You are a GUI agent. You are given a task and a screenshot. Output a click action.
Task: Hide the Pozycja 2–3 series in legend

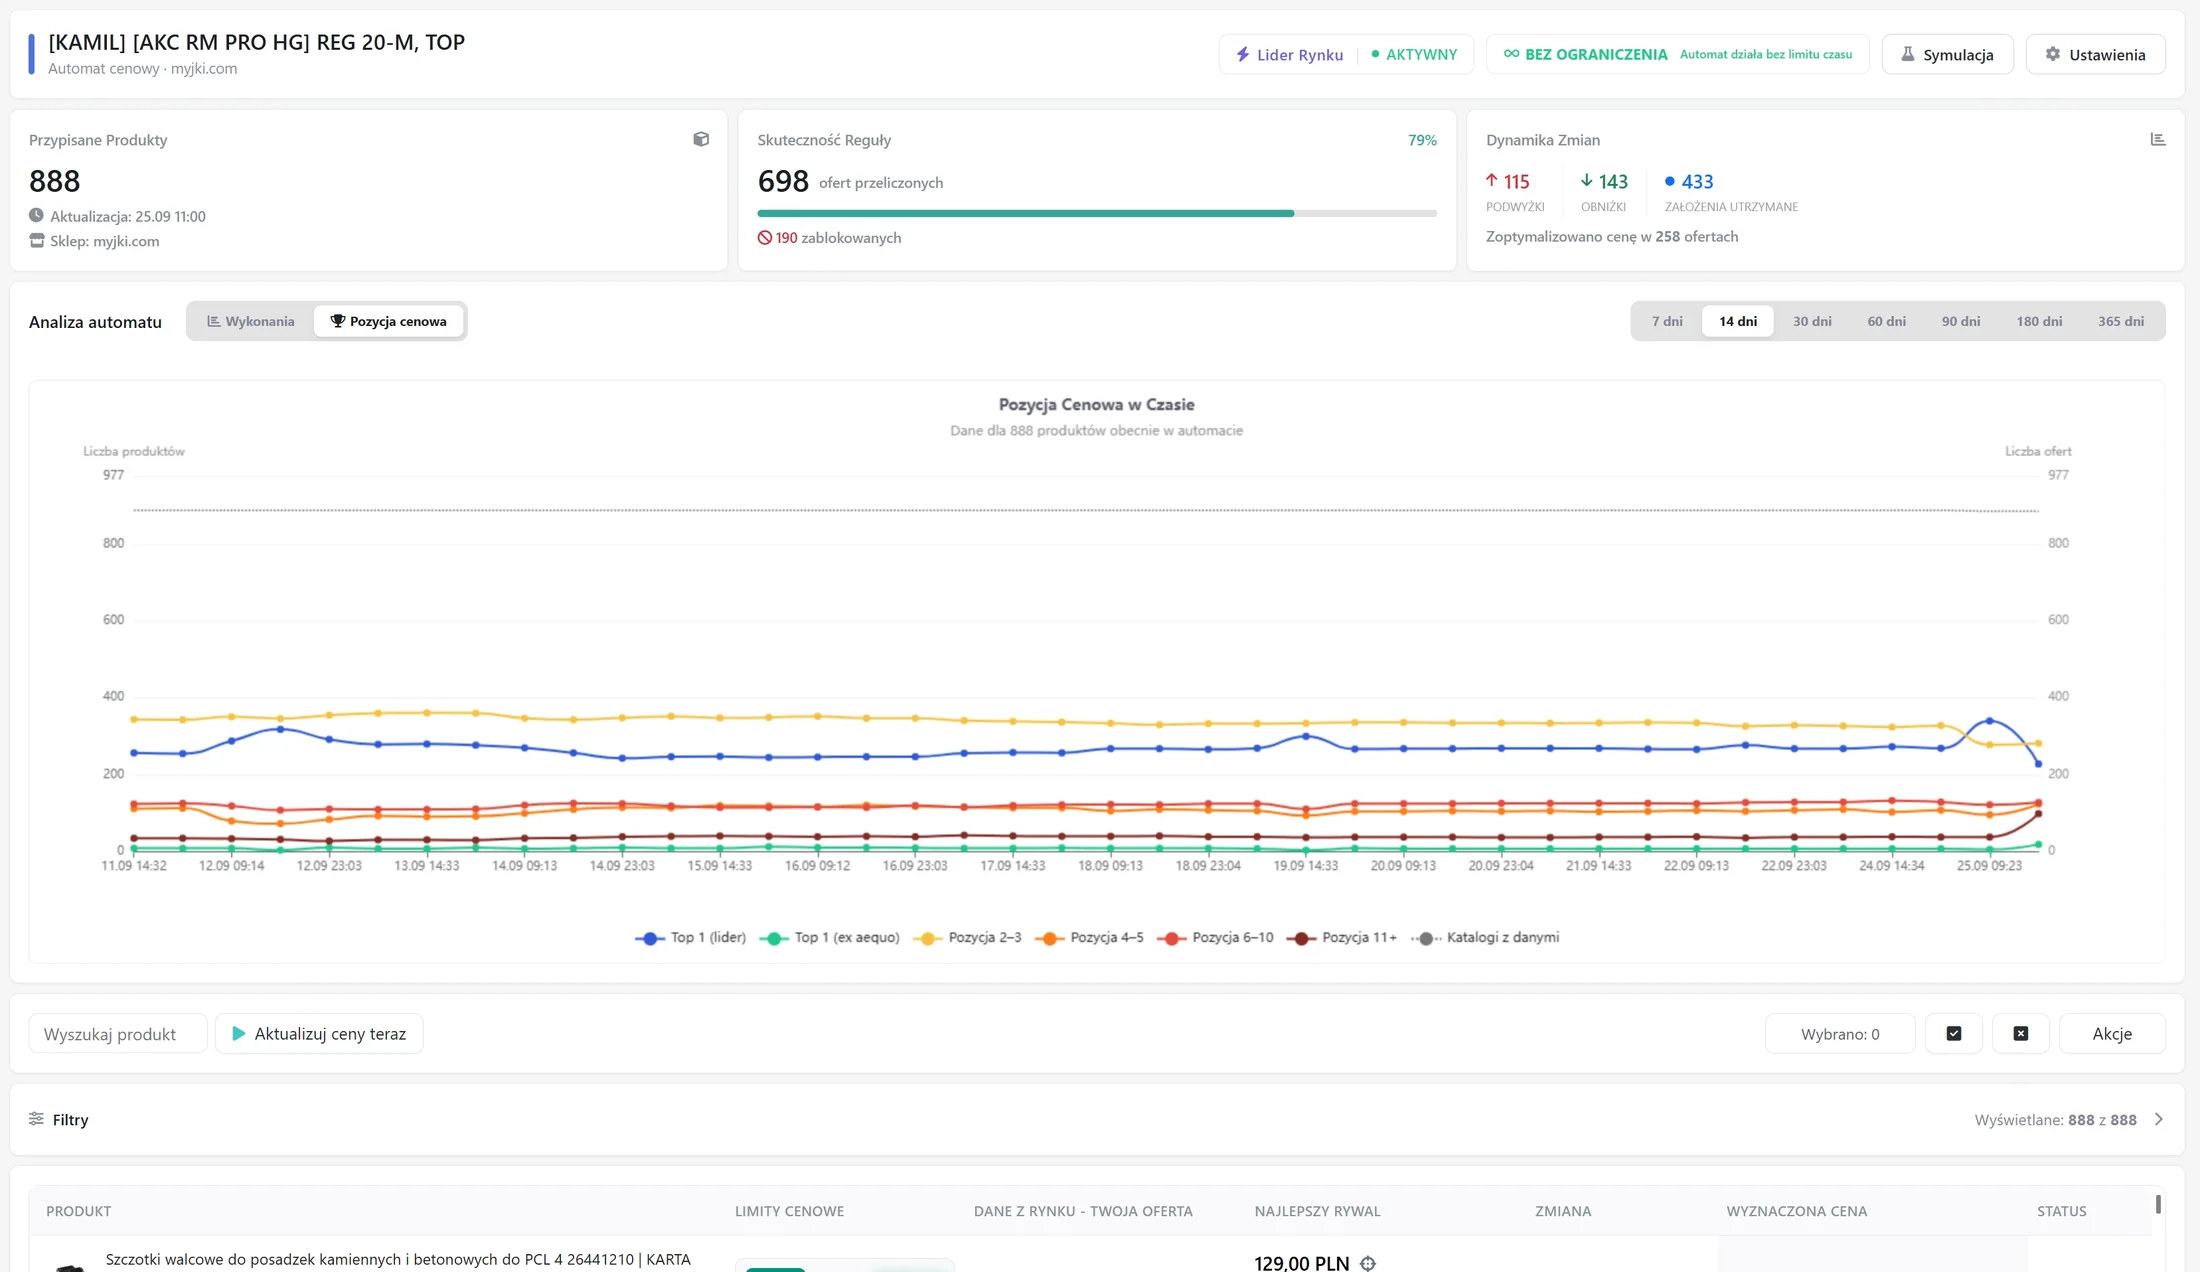(967, 938)
